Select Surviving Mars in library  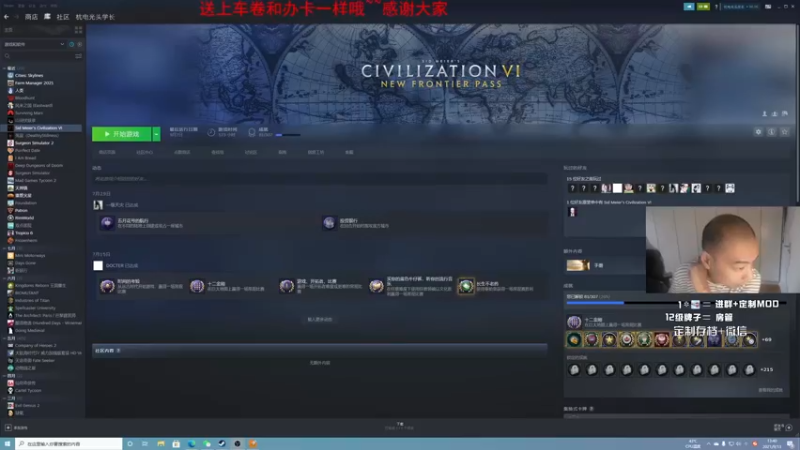coord(29,113)
